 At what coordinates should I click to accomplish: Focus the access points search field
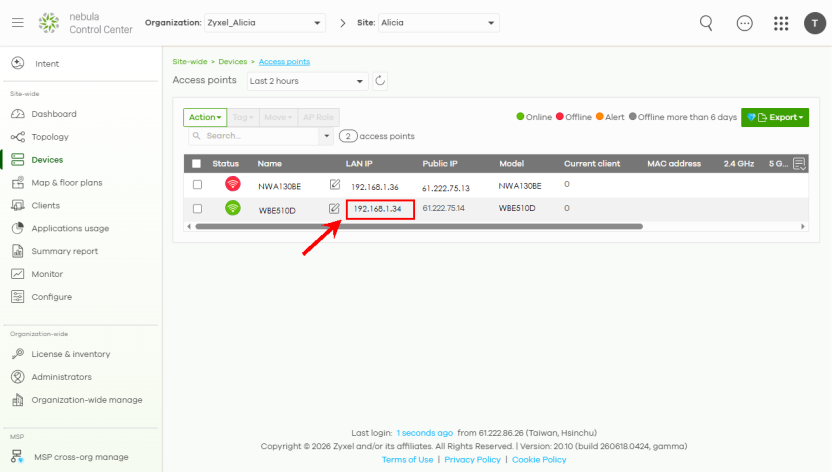[255, 136]
